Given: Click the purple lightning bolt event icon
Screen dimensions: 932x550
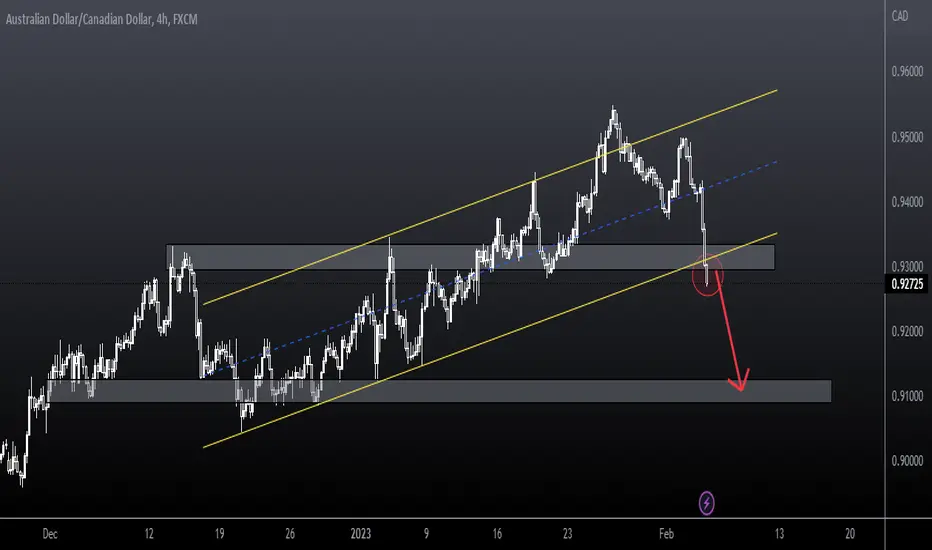Looking at the screenshot, I should coord(706,504).
